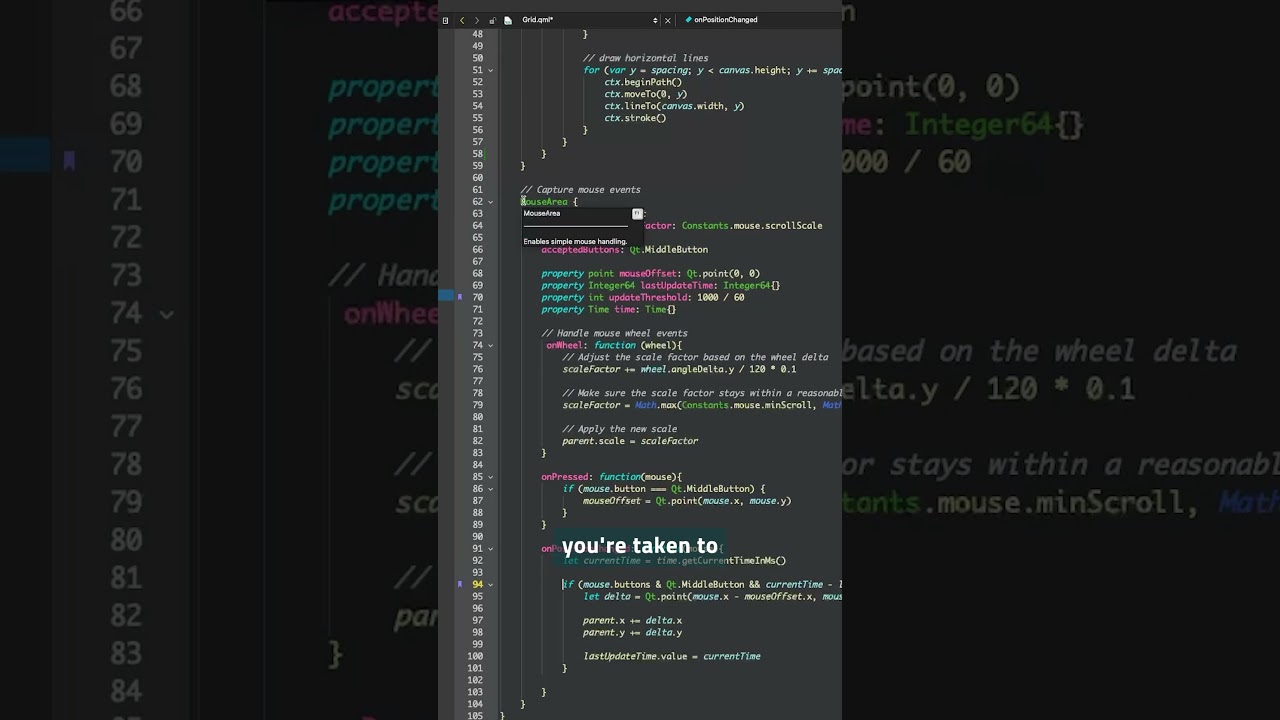Go back with the left arrow
Viewport: 1280px width, 720px height.
pos(462,20)
